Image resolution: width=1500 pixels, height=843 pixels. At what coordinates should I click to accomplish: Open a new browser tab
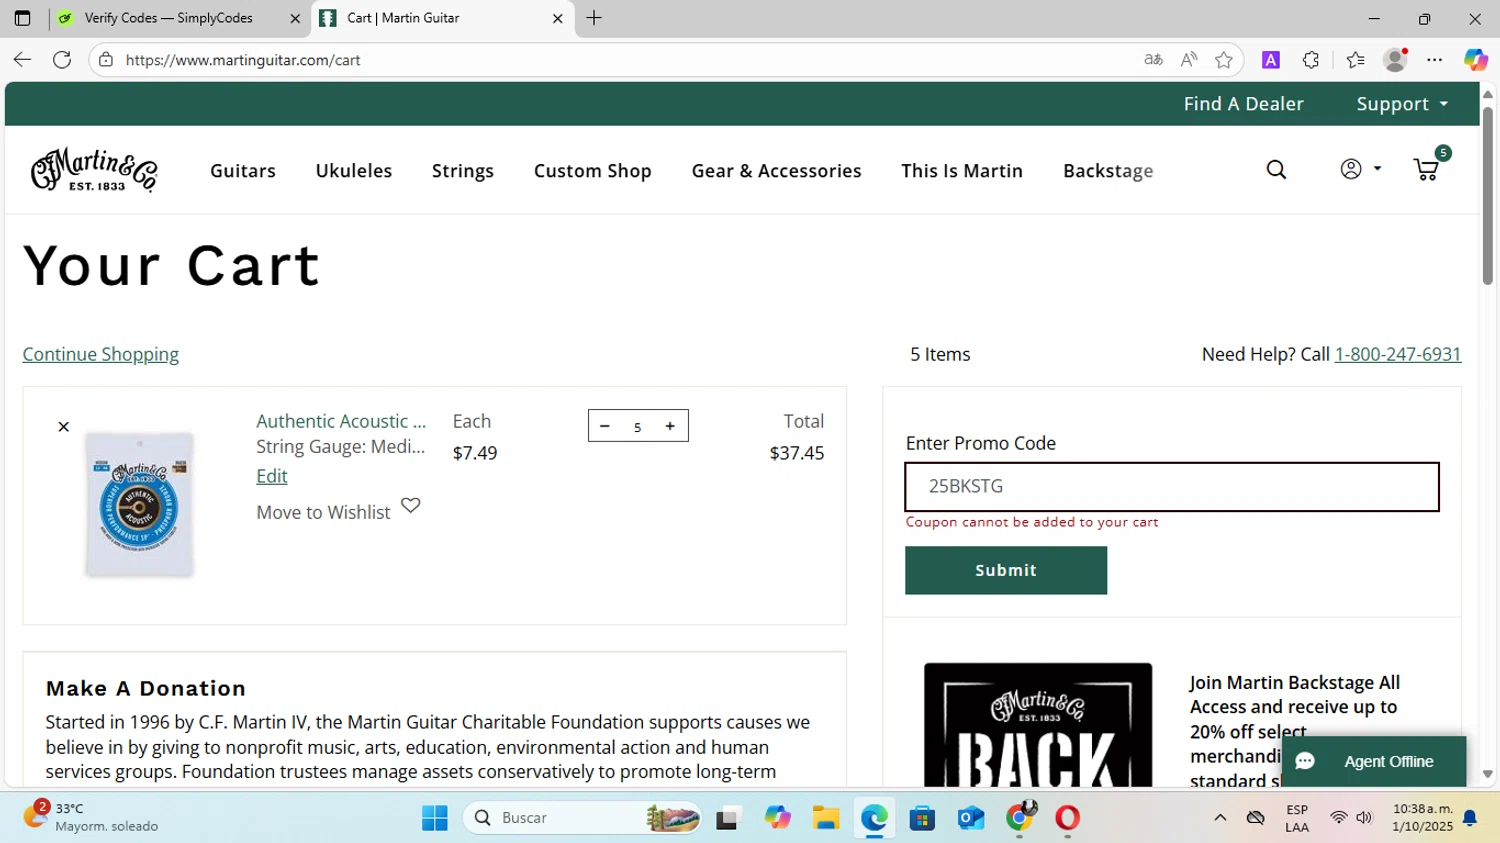click(x=594, y=18)
